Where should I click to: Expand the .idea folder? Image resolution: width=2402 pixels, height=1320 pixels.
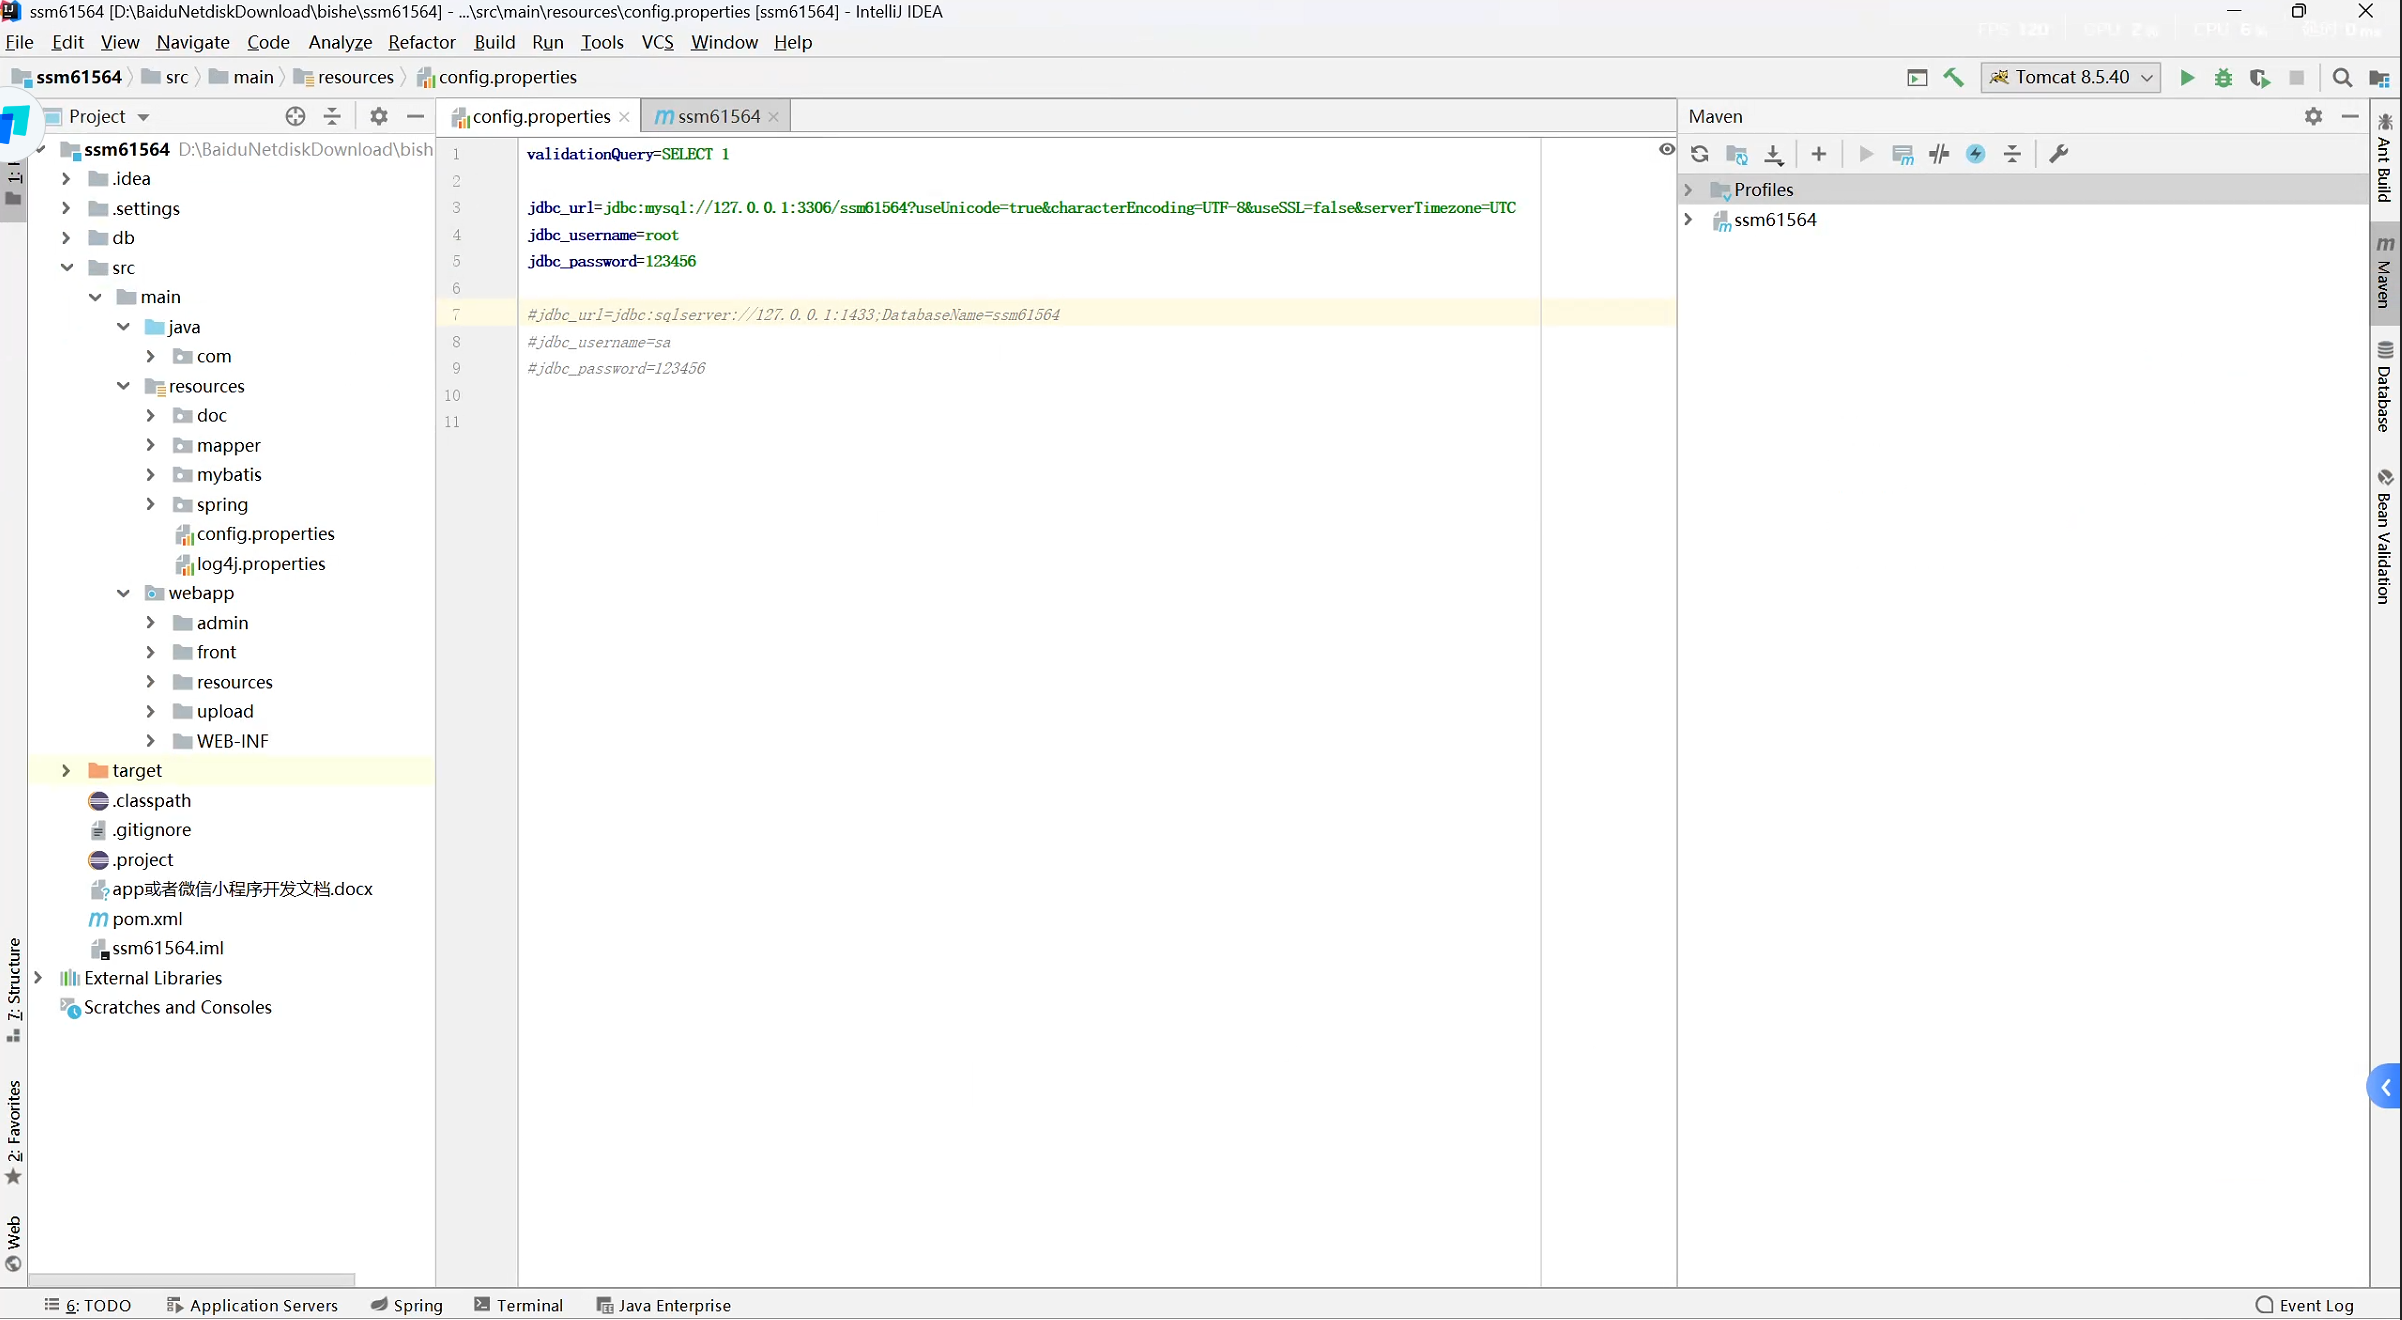[66, 179]
